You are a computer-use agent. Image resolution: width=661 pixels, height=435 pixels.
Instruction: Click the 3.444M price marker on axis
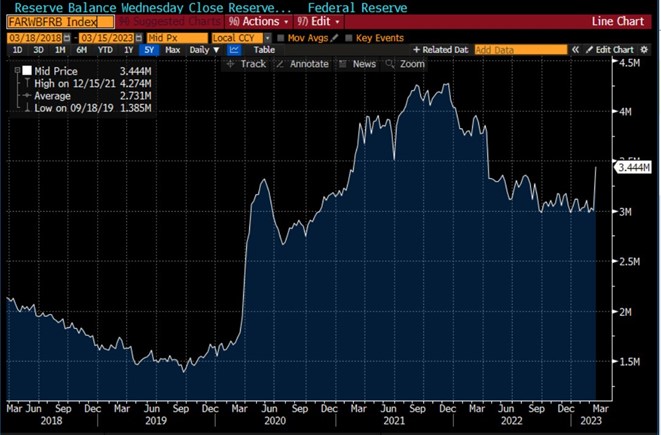(634, 168)
